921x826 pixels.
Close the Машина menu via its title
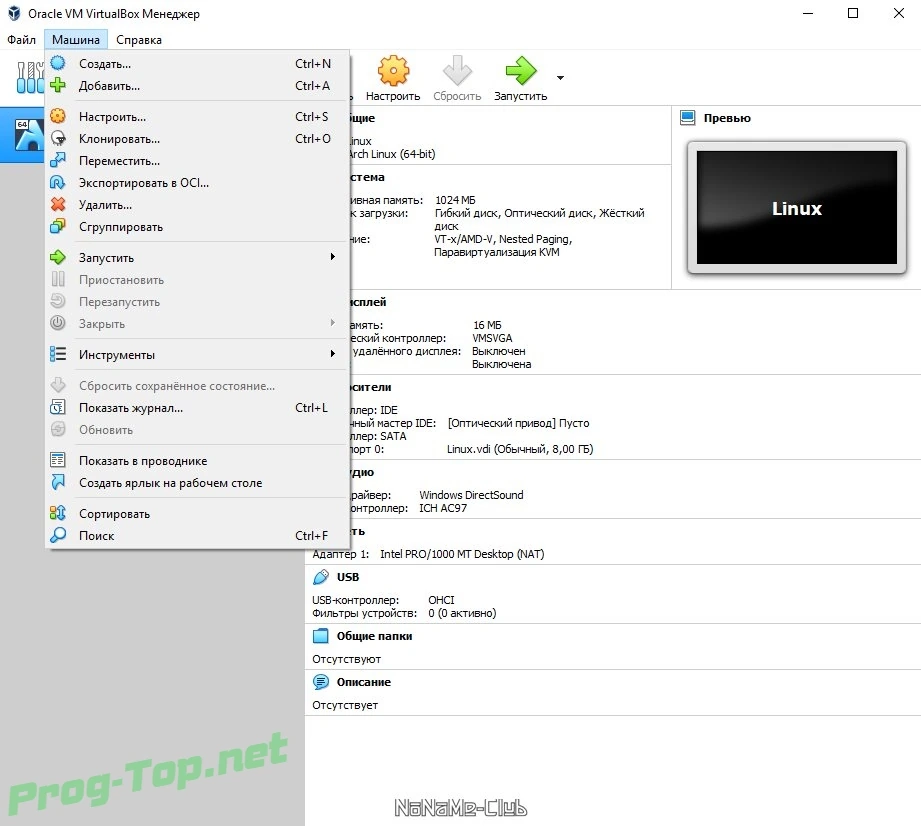tap(76, 39)
